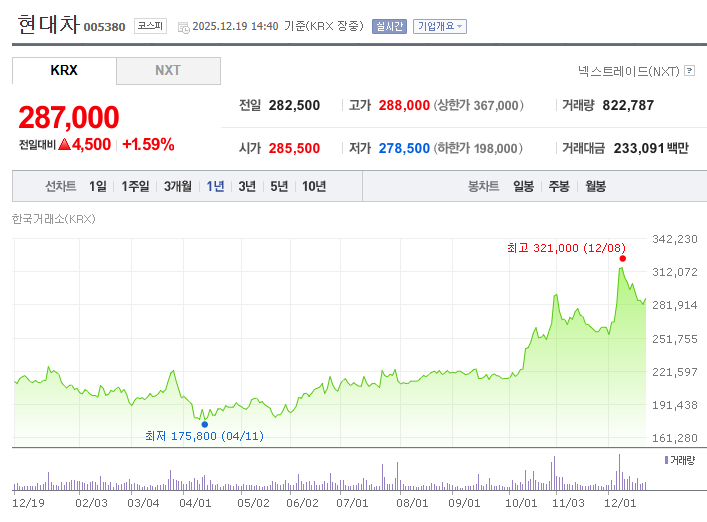This screenshot has width=707, height=522.
Task: Click the 코스피 market badge
Action: tap(150, 26)
